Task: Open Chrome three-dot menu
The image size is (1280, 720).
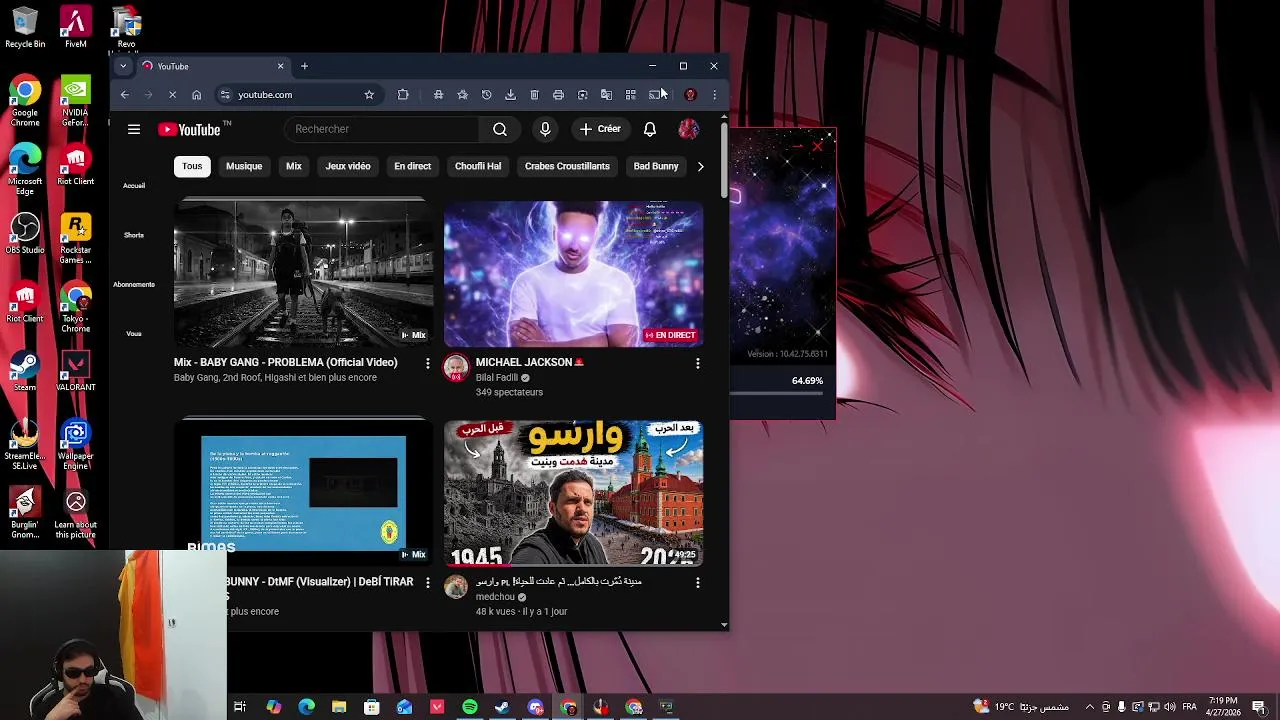Action: coord(714,95)
